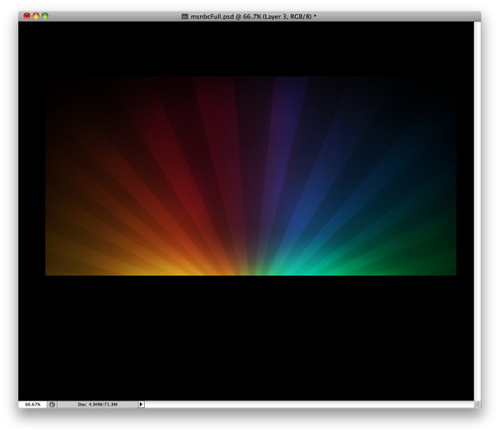Zoom the window with the green button

(45, 16)
